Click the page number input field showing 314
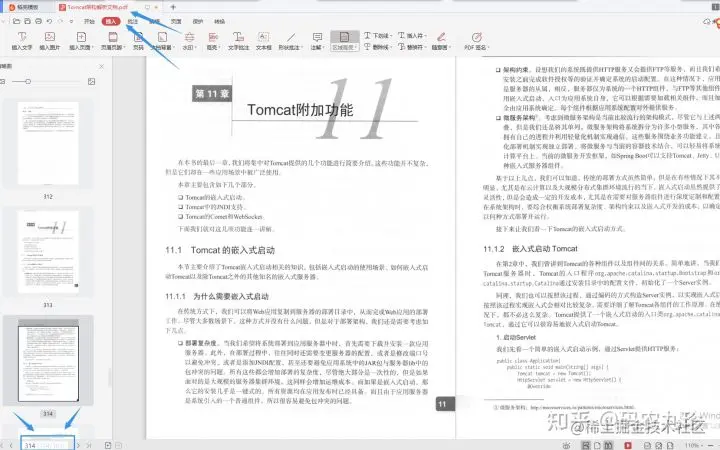720x450 pixels. click(47, 444)
